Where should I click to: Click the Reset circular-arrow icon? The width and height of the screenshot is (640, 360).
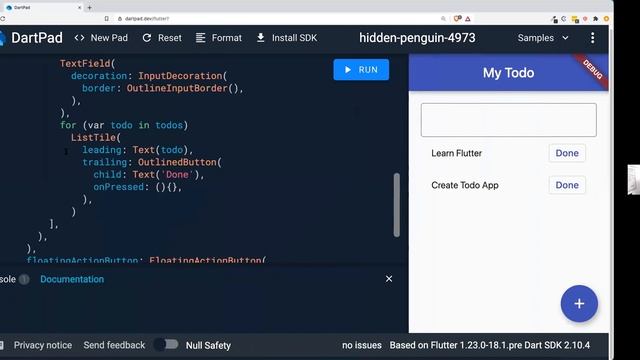point(147,38)
